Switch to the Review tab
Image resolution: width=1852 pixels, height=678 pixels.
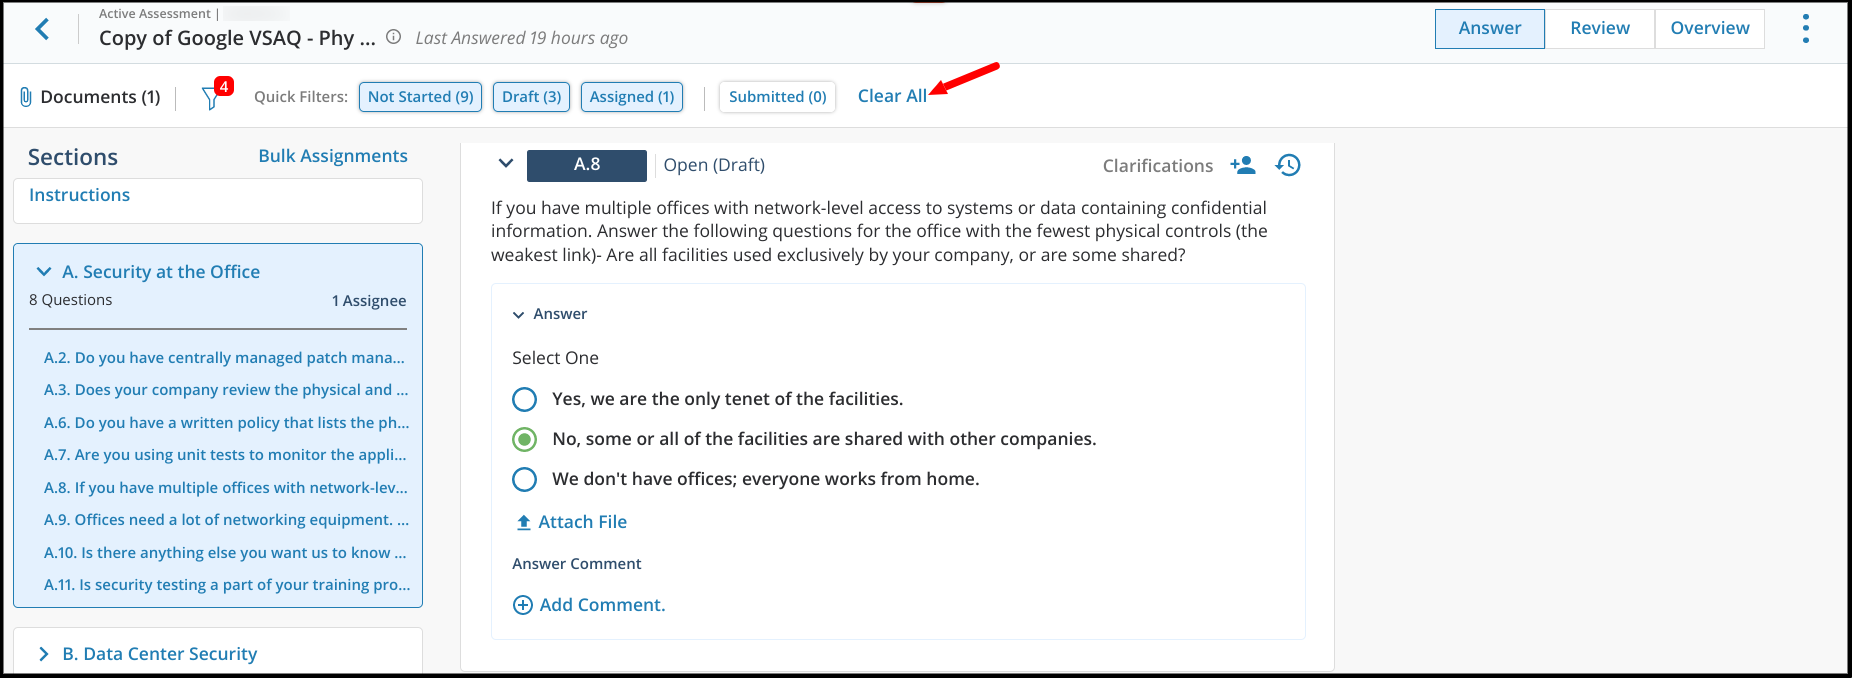[x=1598, y=28]
